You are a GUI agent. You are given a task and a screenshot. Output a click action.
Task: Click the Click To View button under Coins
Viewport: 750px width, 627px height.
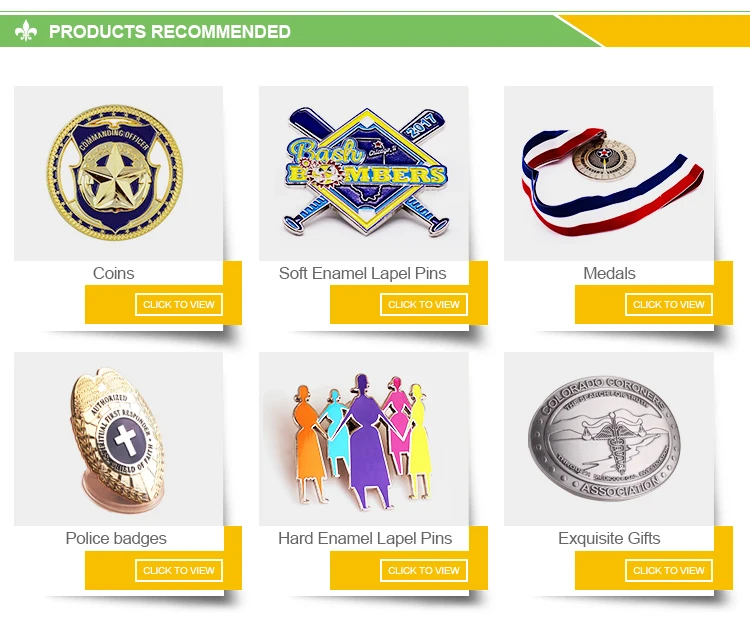pos(179,305)
